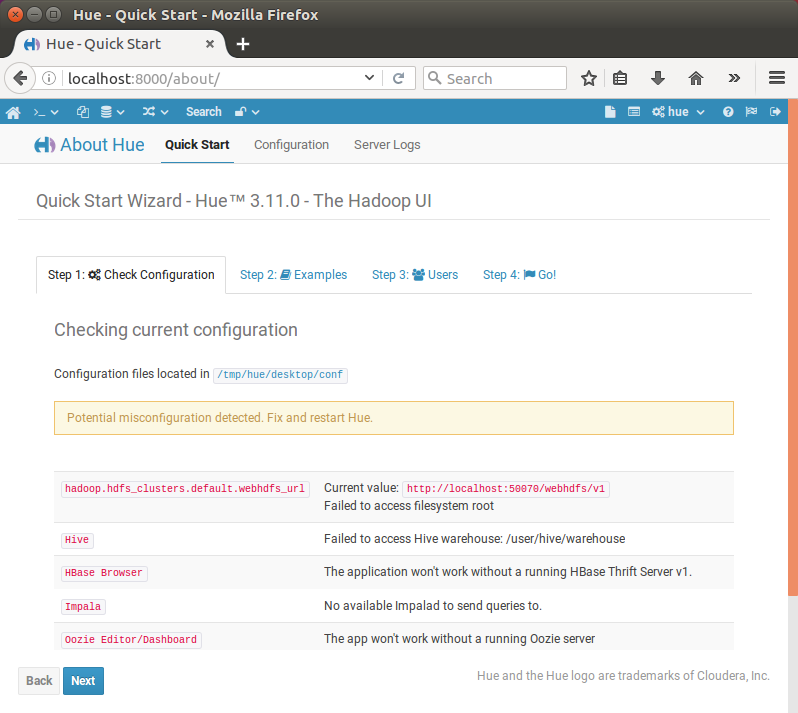Click the checkered flag tour icon
The image size is (798, 713).
tap(751, 112)
